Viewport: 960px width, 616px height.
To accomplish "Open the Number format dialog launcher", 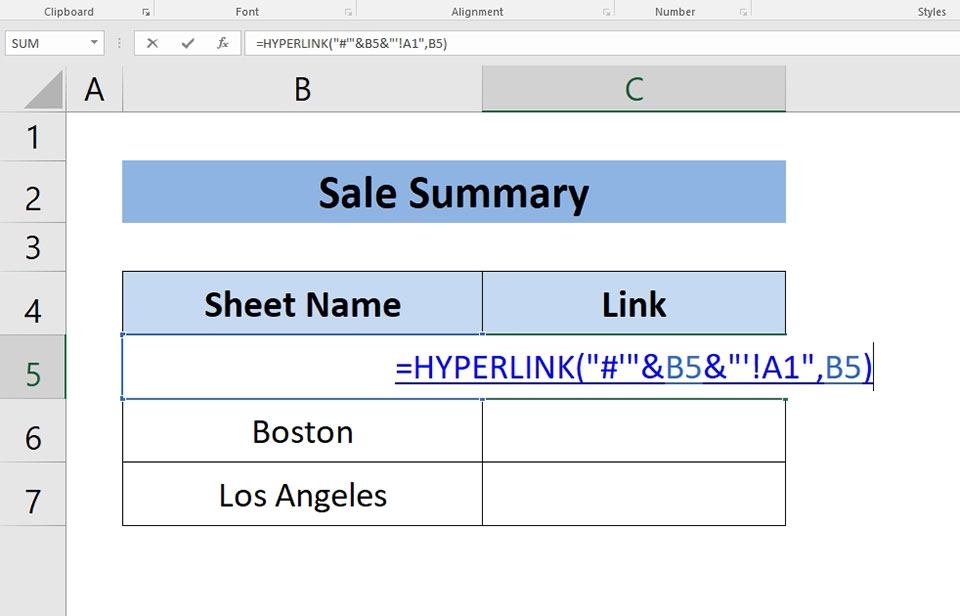I will tap(744, 10).
